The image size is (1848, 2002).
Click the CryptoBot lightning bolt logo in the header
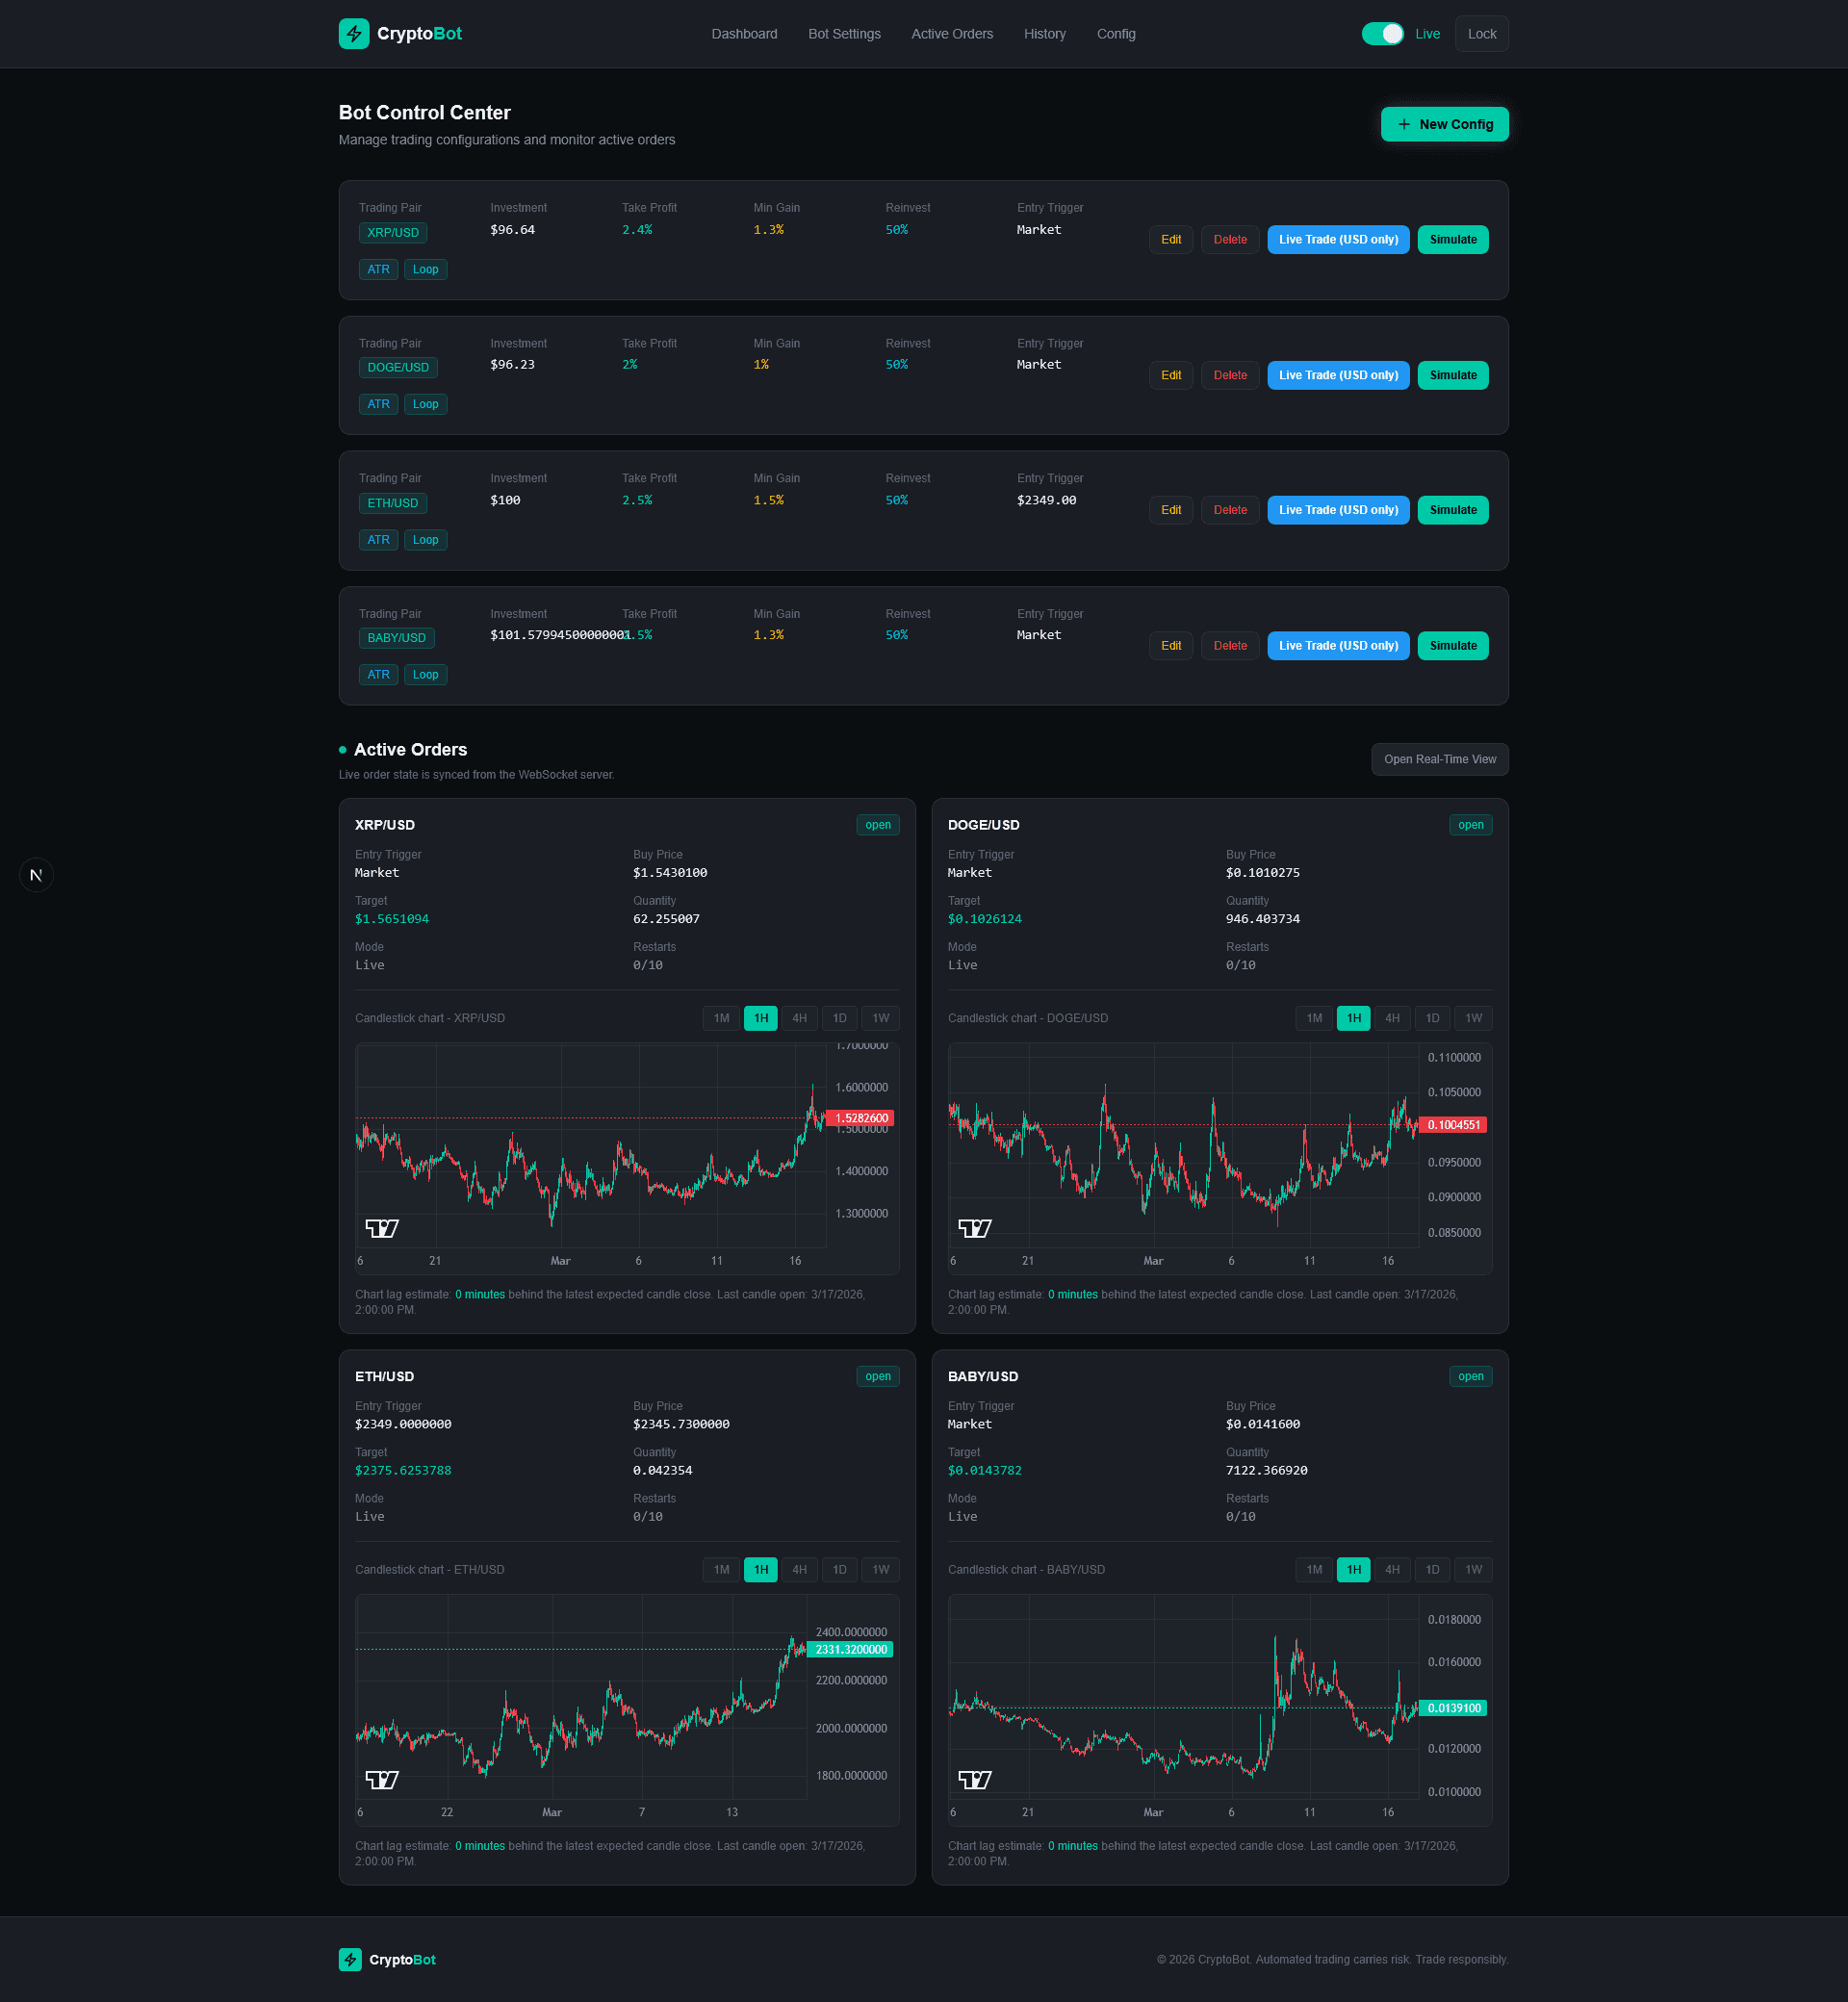pos(354,33)
